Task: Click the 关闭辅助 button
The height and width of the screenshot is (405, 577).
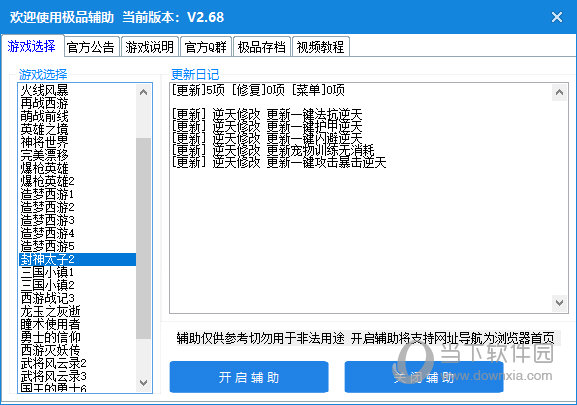Action: pos(424,377)
